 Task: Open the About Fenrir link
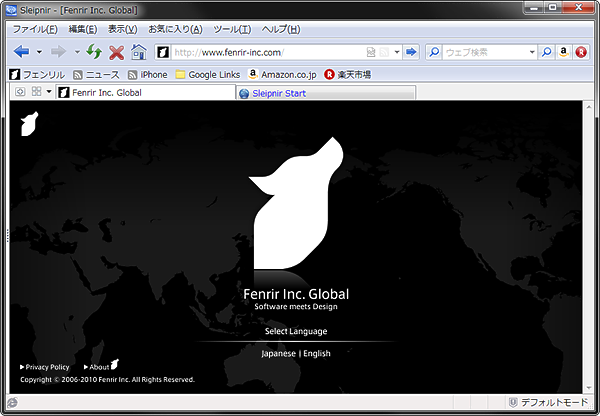pyautogui.click(x=101, y=366)
